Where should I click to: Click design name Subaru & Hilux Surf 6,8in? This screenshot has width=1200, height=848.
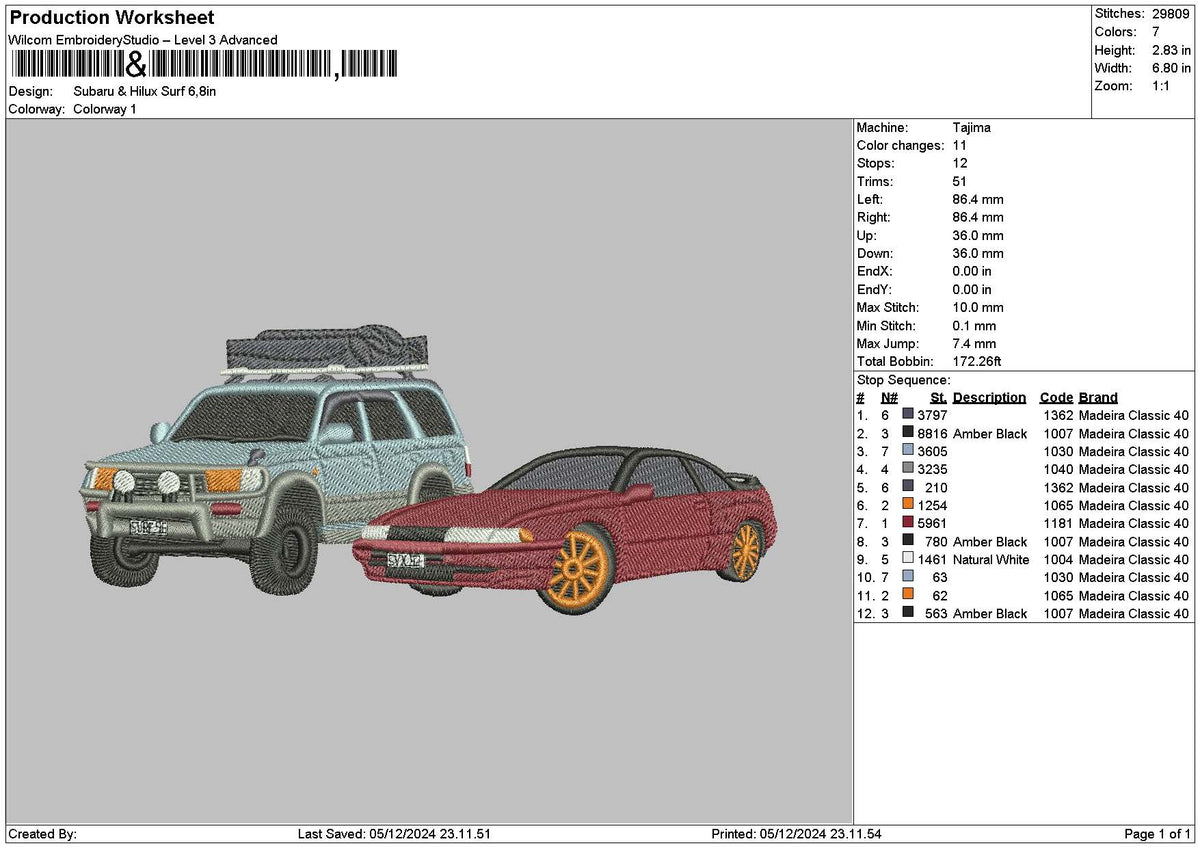(x=145, y=91)
